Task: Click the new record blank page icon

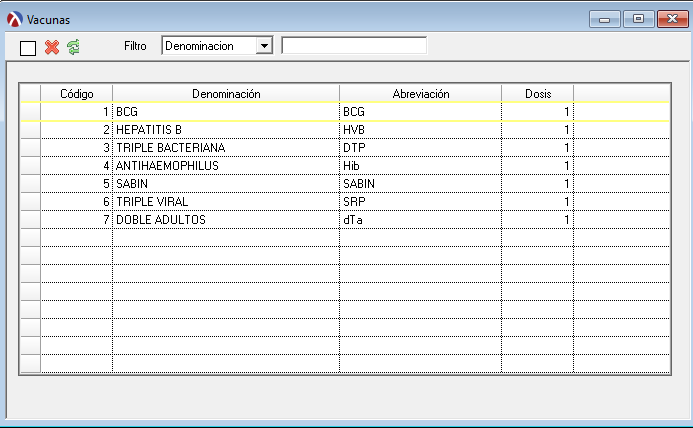Action: coord(28,47)
